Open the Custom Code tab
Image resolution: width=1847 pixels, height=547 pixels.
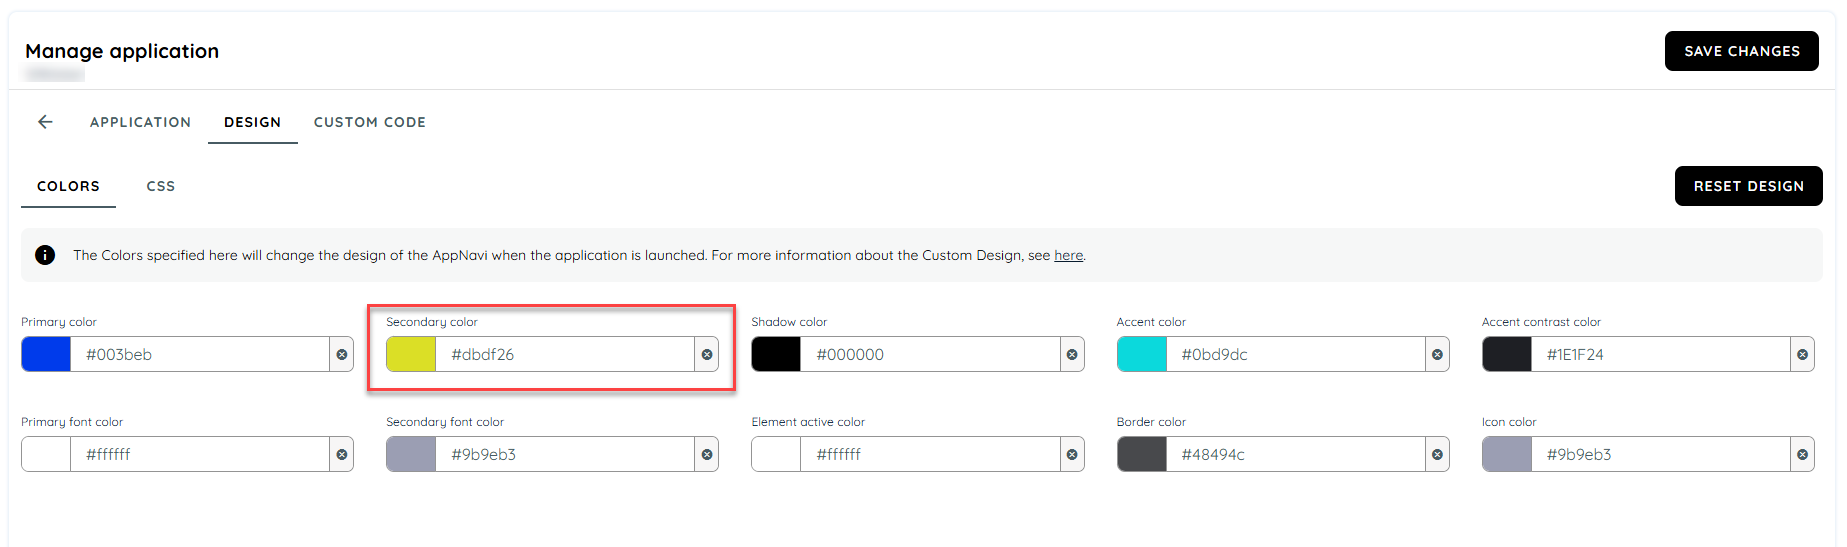point(370,122)
